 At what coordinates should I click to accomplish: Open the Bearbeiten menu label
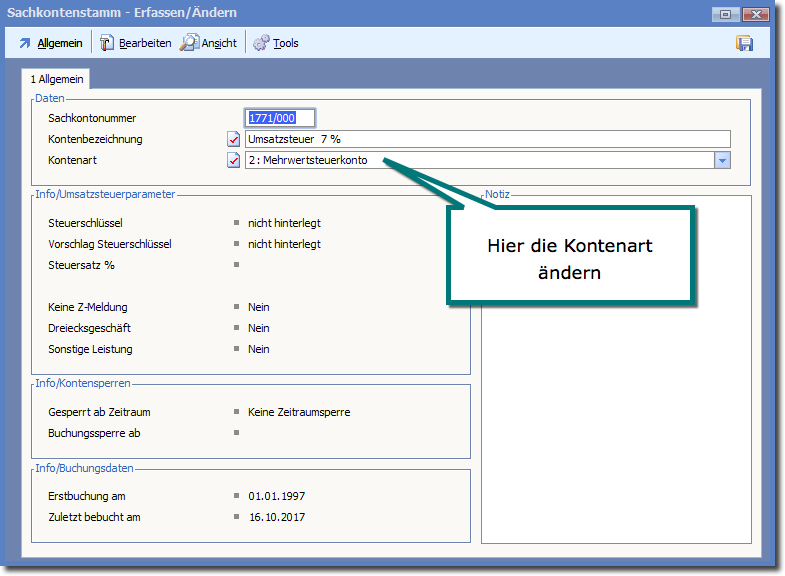[145, 43]
